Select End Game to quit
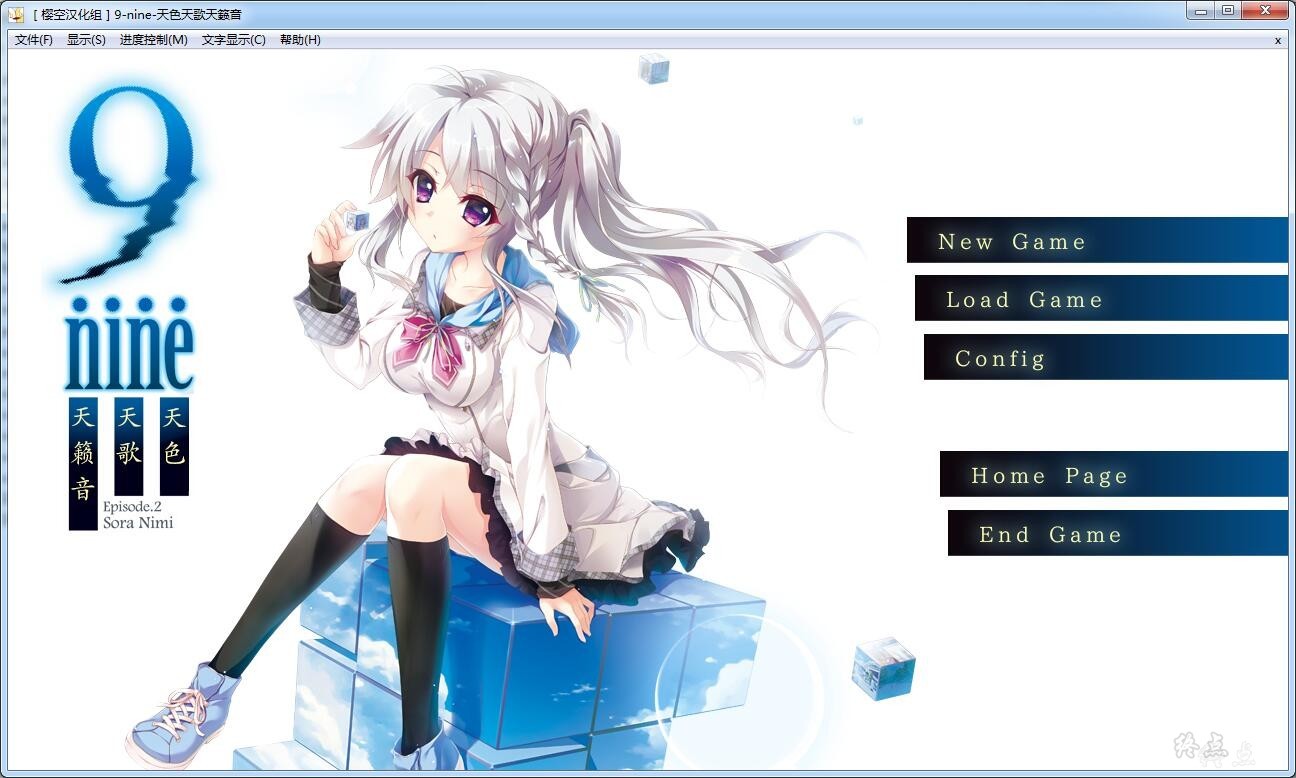 (x=1117, y=533)
